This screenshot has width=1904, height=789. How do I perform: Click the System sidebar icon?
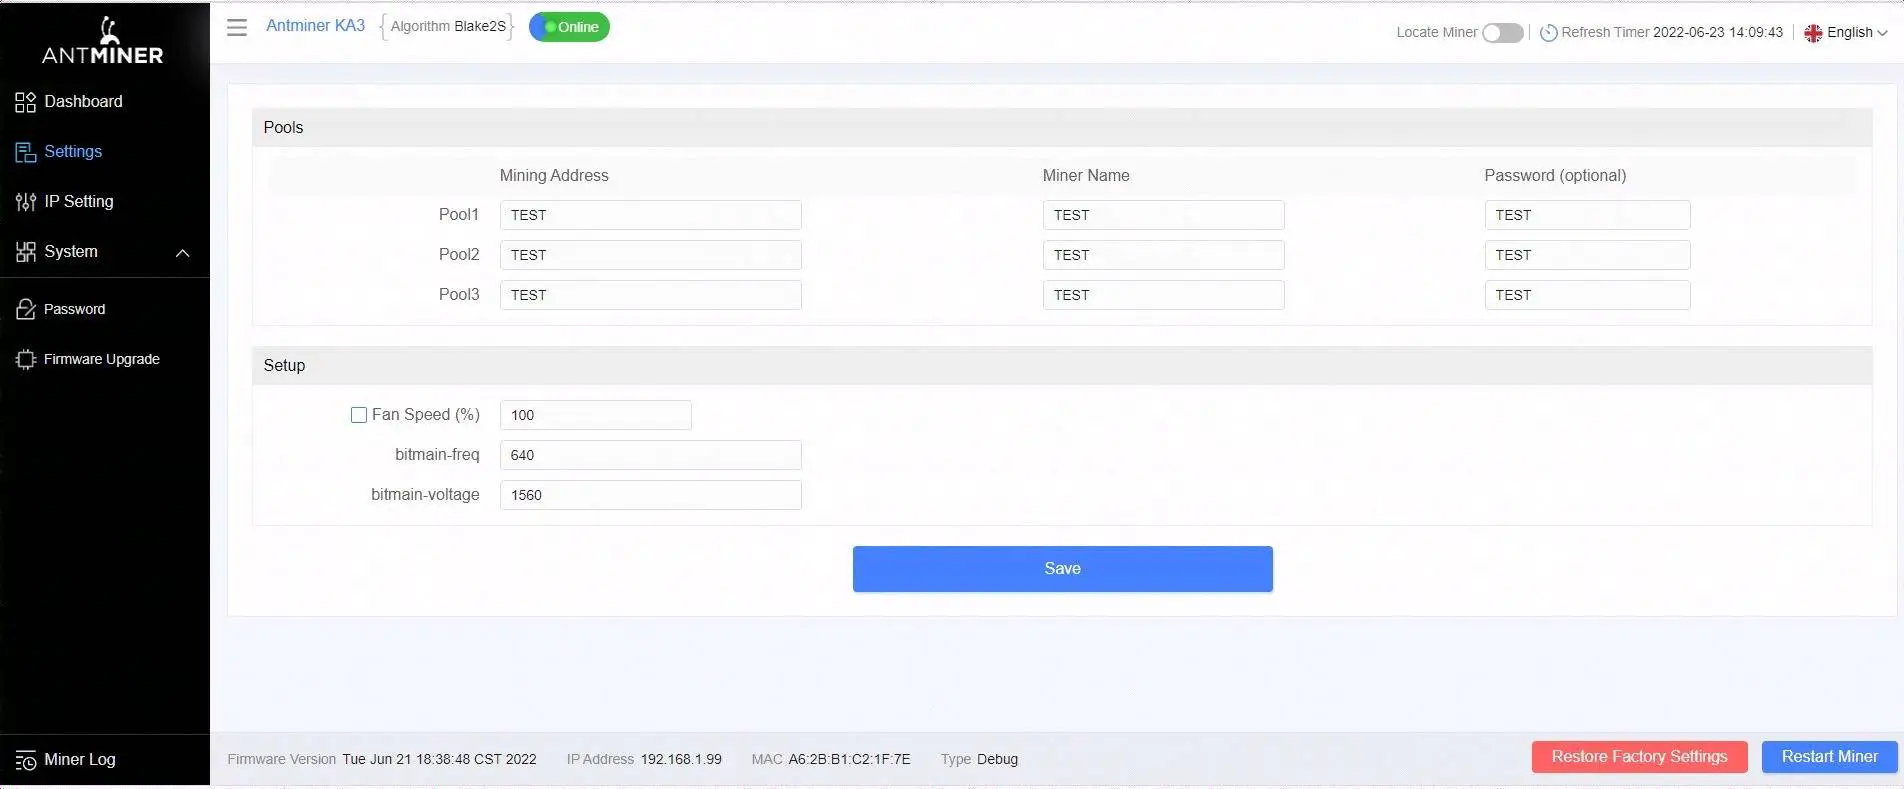26,252
